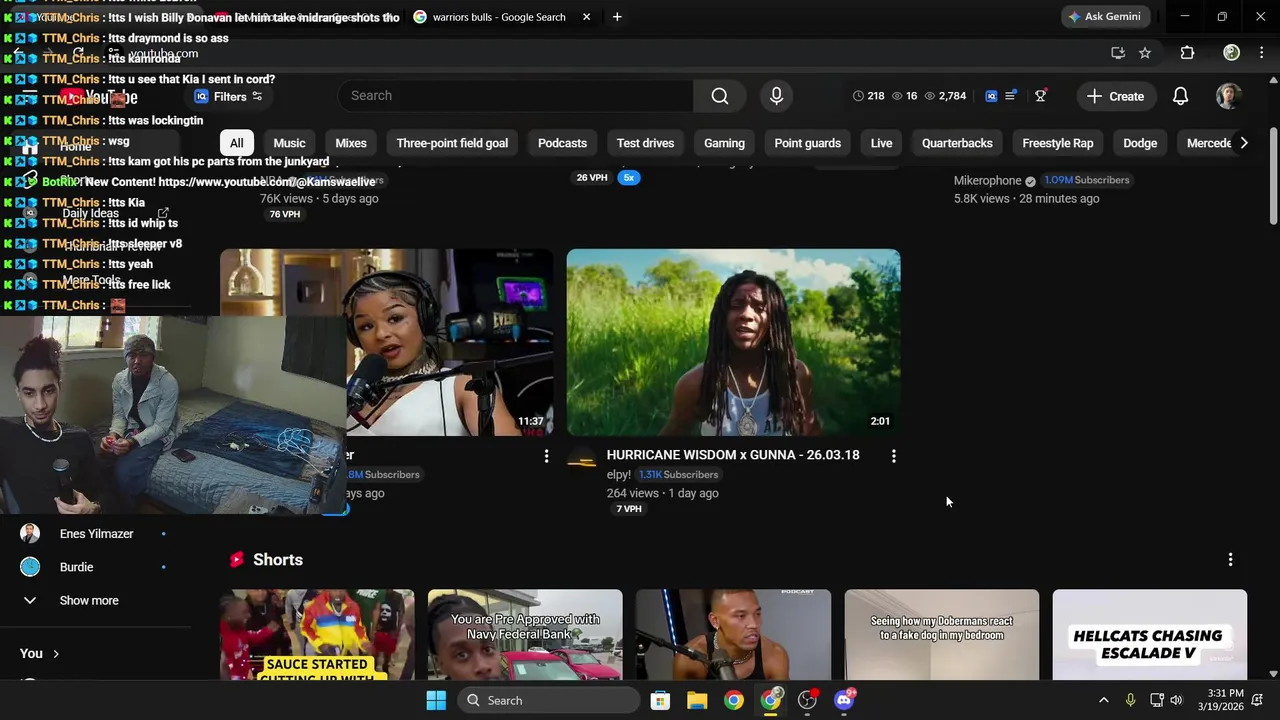Image resolution: width=1280 pixels, height=720 pixels.
Task: Play the HURRICANE WISDOM grassy field thumbnail
Action: pos(733,342)
